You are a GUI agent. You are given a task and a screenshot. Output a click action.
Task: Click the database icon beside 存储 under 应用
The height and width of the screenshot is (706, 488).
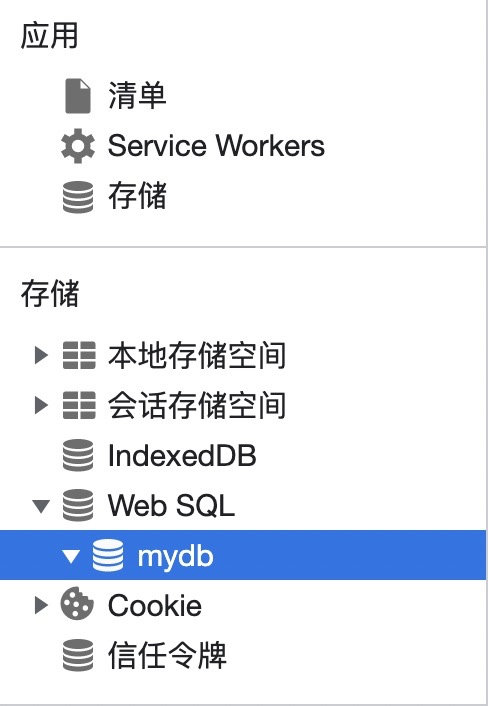78,197
